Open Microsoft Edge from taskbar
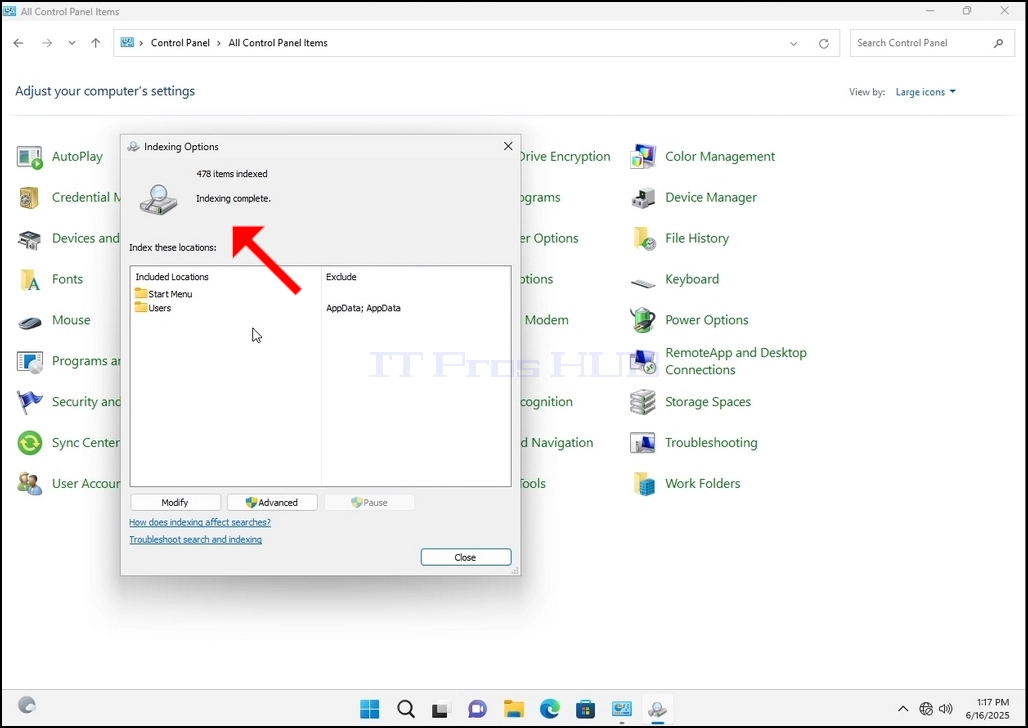 pos(550,709)
